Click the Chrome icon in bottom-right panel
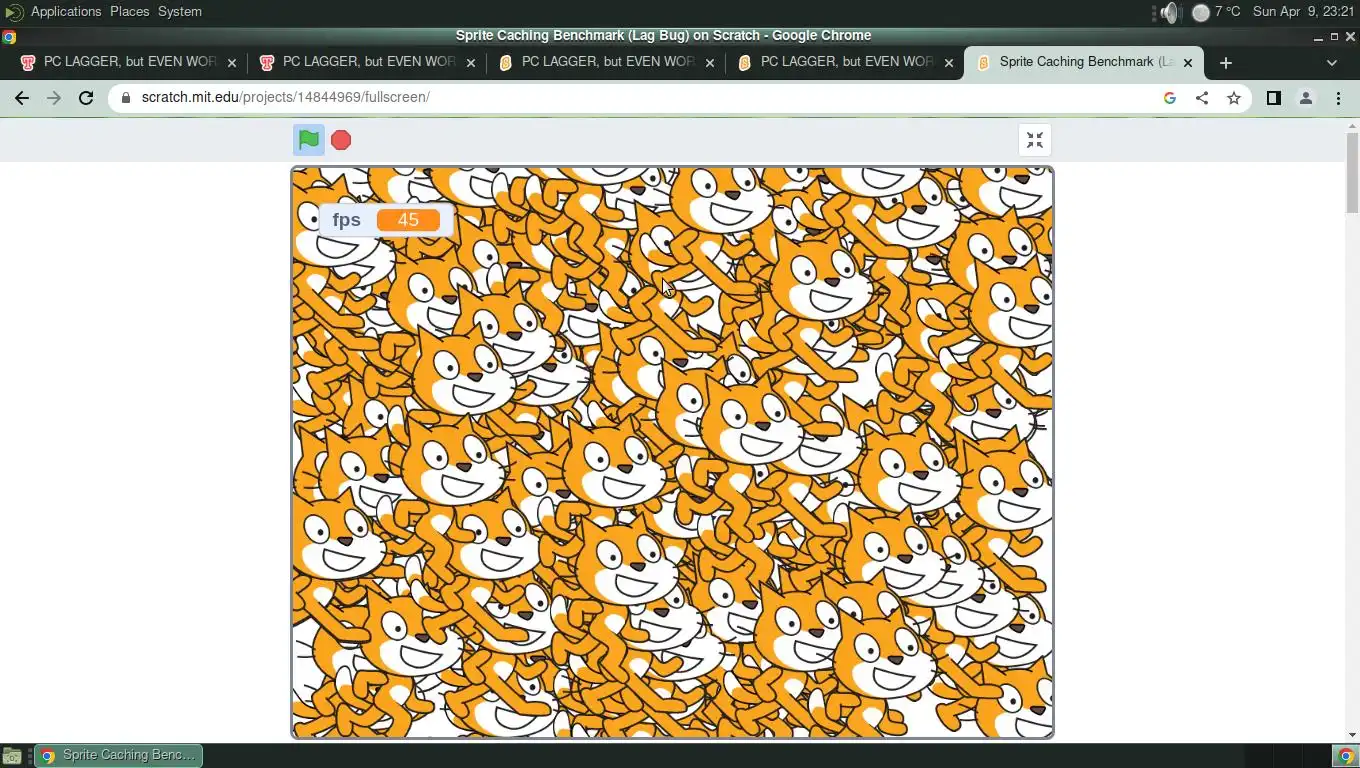The height and width of the screenshot is (768, 1360). tap(1346, 756)
